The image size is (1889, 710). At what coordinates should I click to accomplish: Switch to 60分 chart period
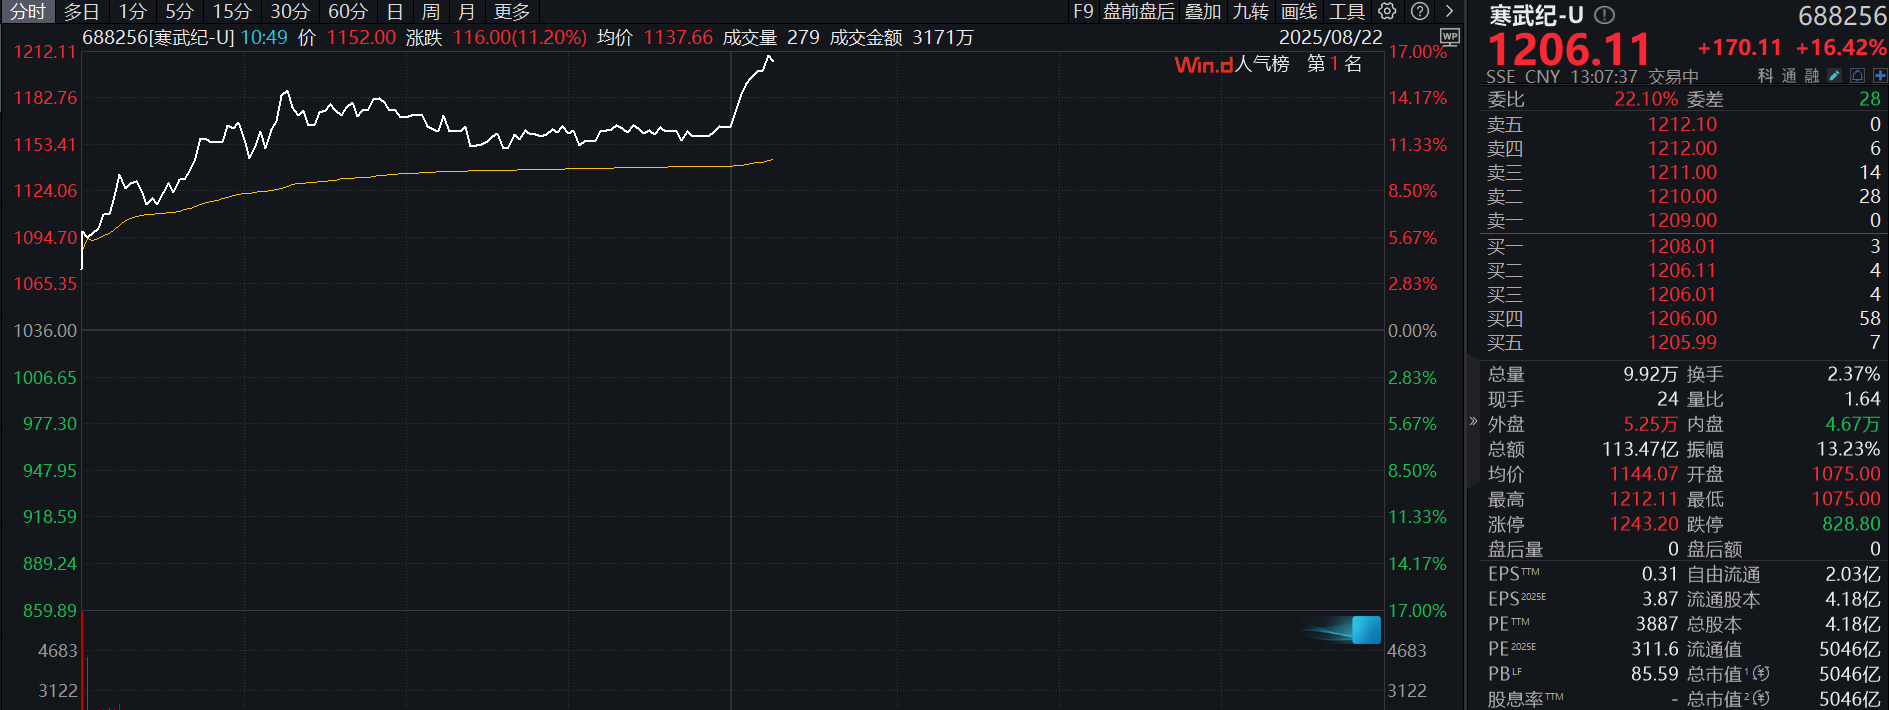(348, 11)
